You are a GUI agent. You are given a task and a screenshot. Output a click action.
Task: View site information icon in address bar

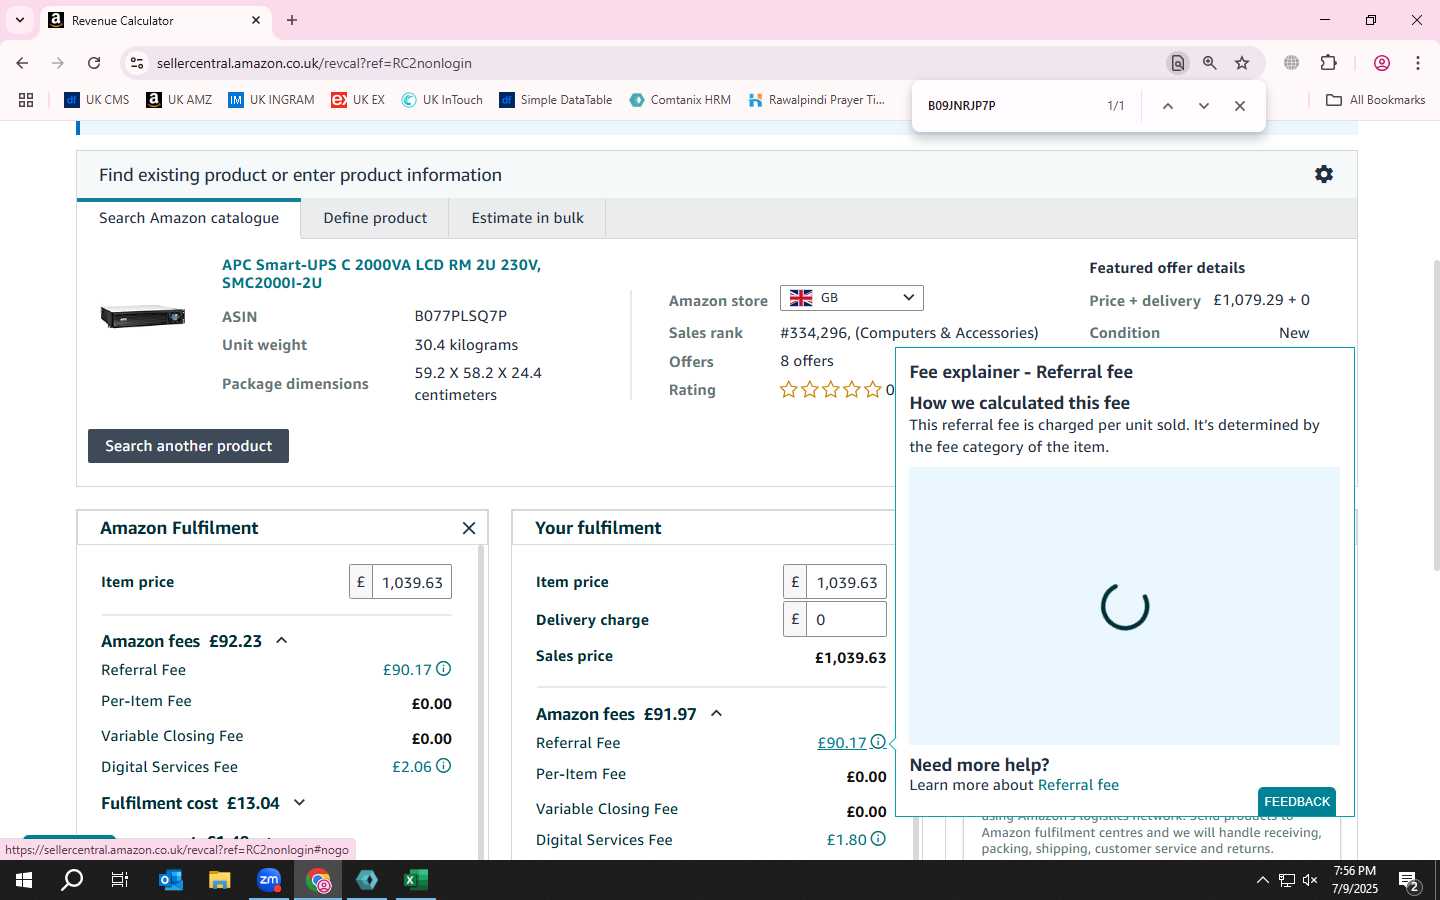pyautogui.click(x=137, y=63)
